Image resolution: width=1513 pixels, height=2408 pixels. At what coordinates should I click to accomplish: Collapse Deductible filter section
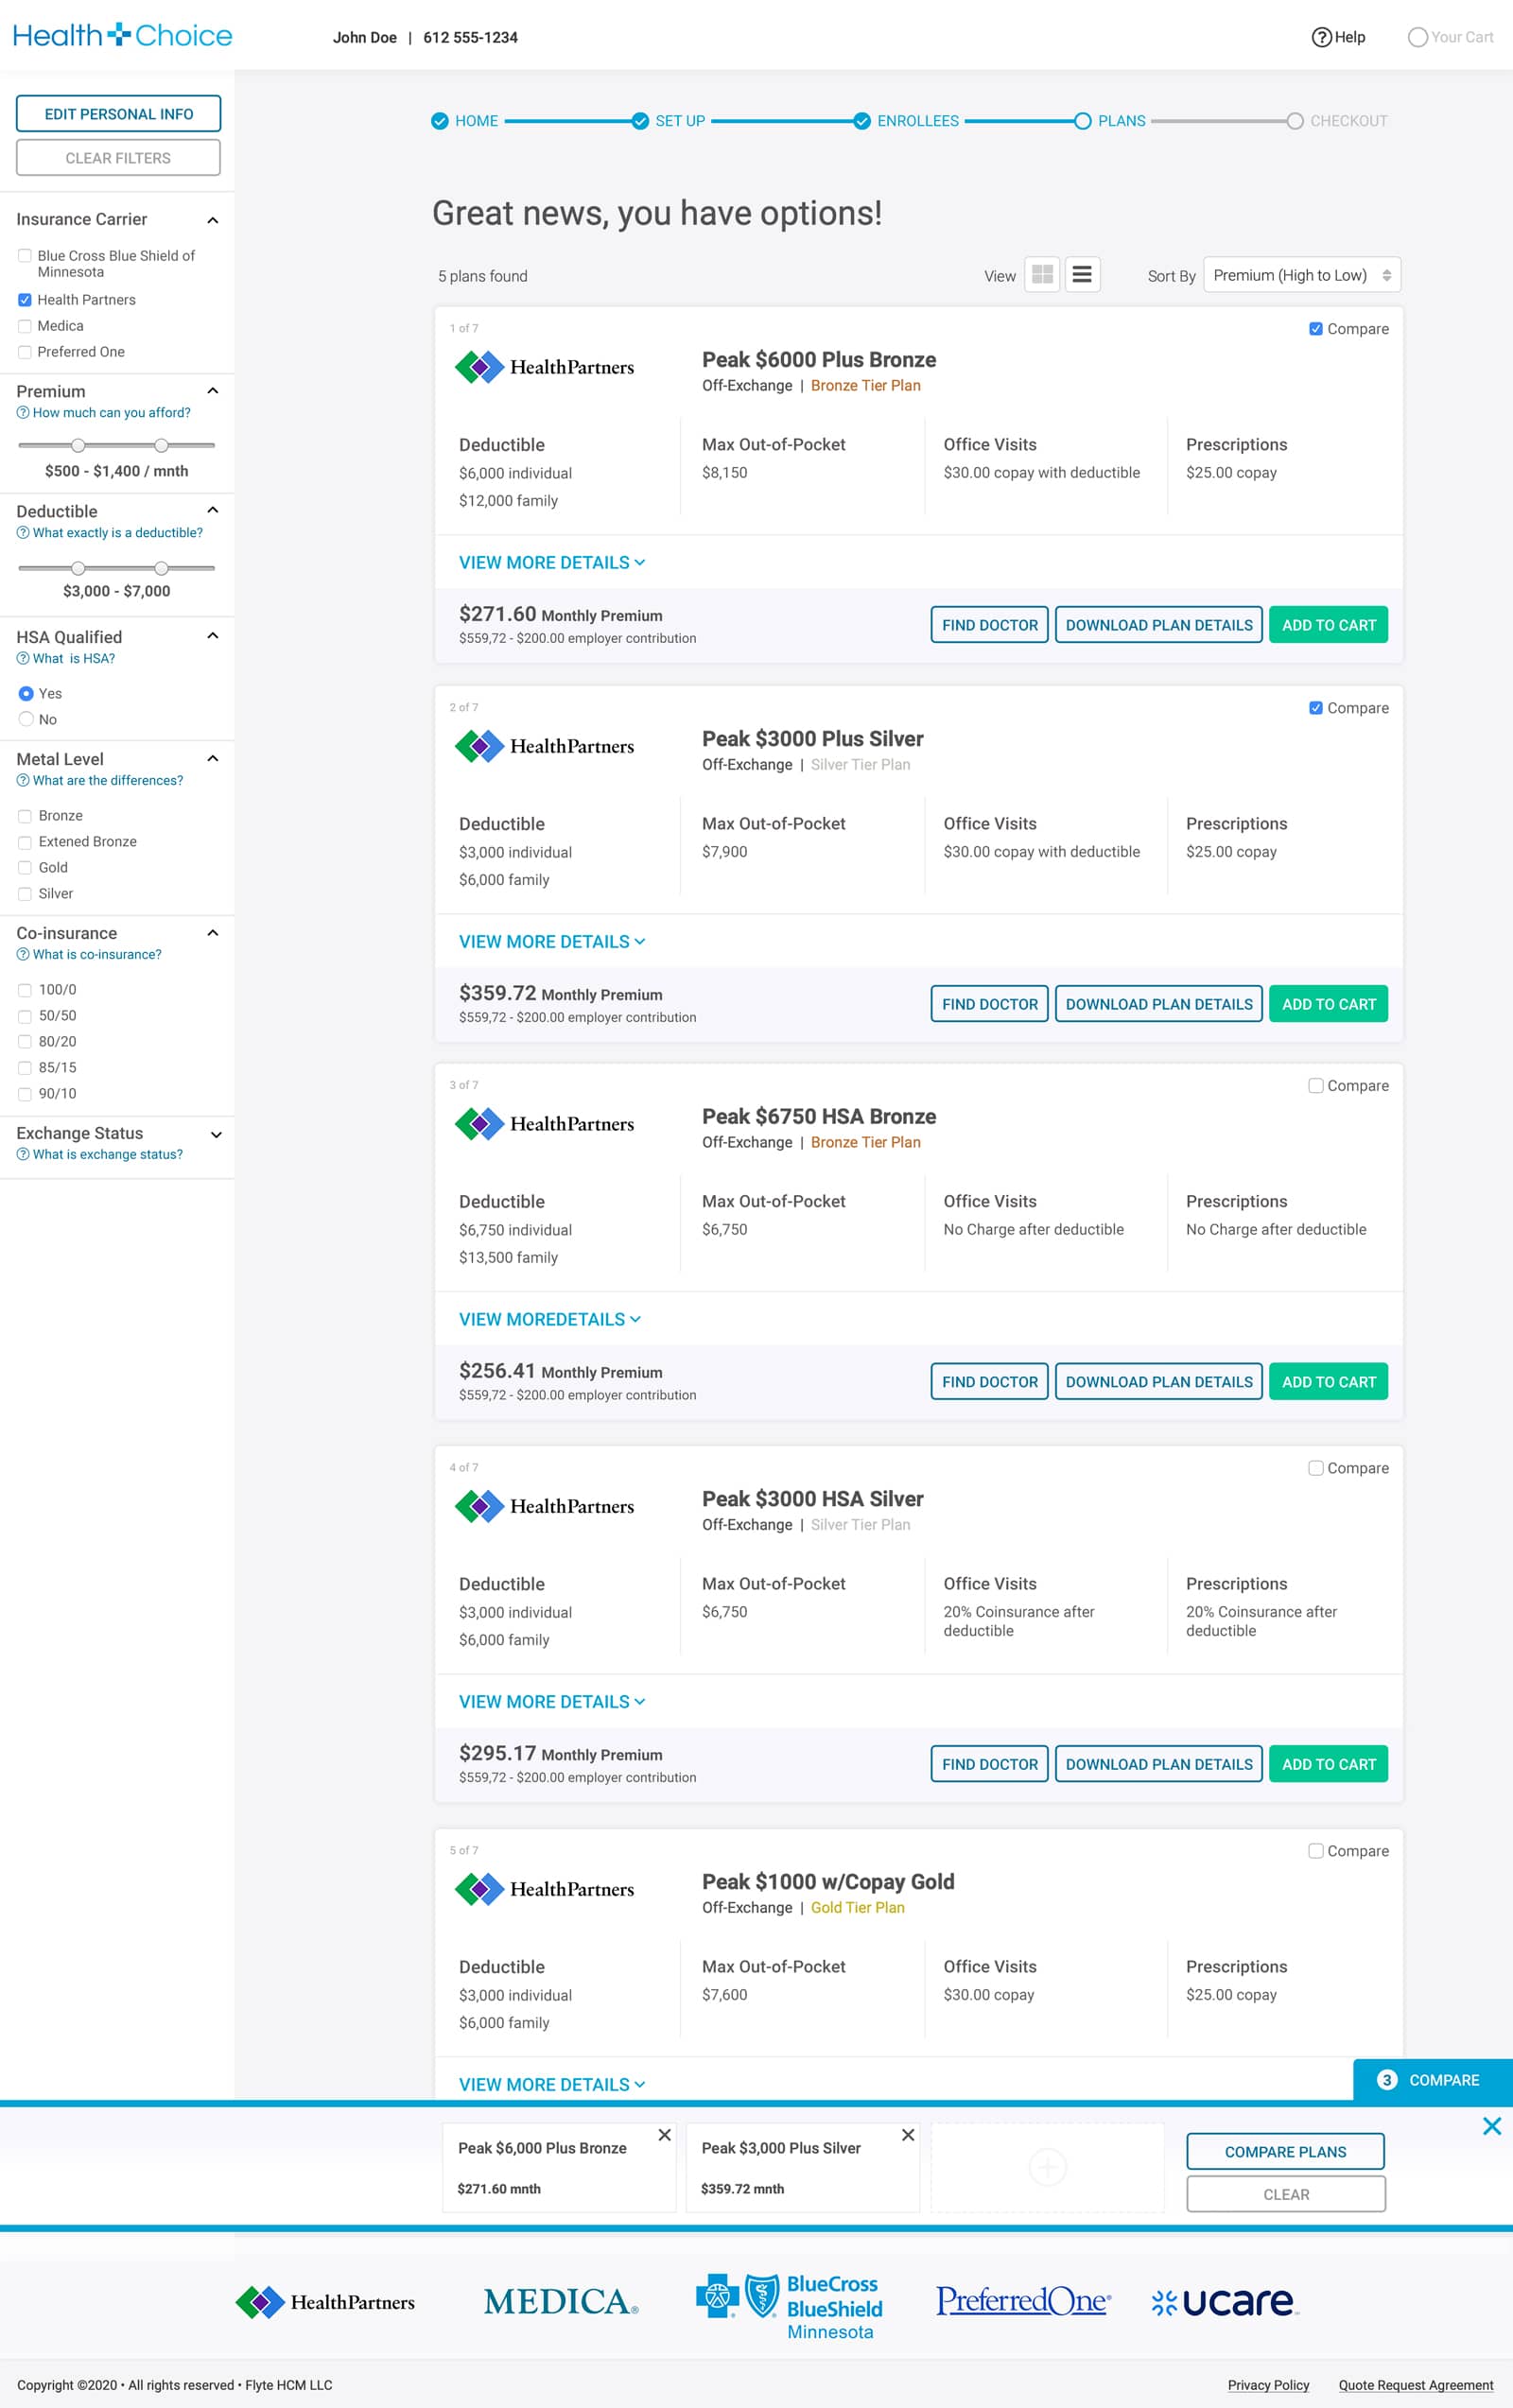(213, 511)
